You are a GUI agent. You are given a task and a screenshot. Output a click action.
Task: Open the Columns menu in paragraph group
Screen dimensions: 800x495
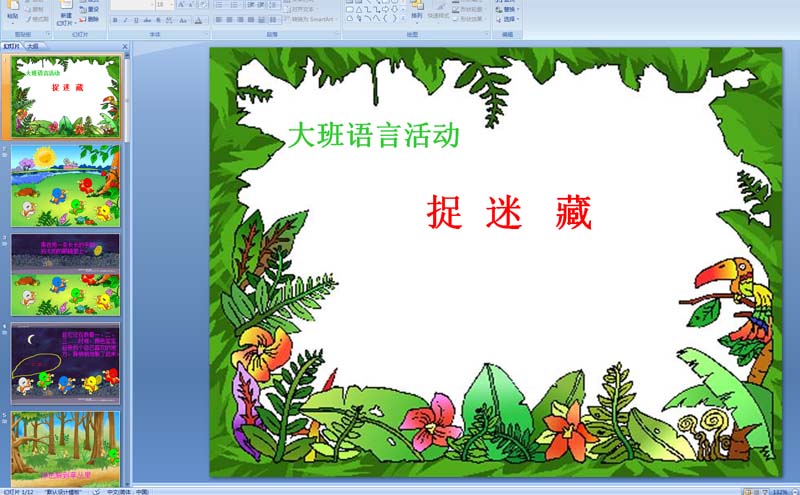(x=274, y=20)
